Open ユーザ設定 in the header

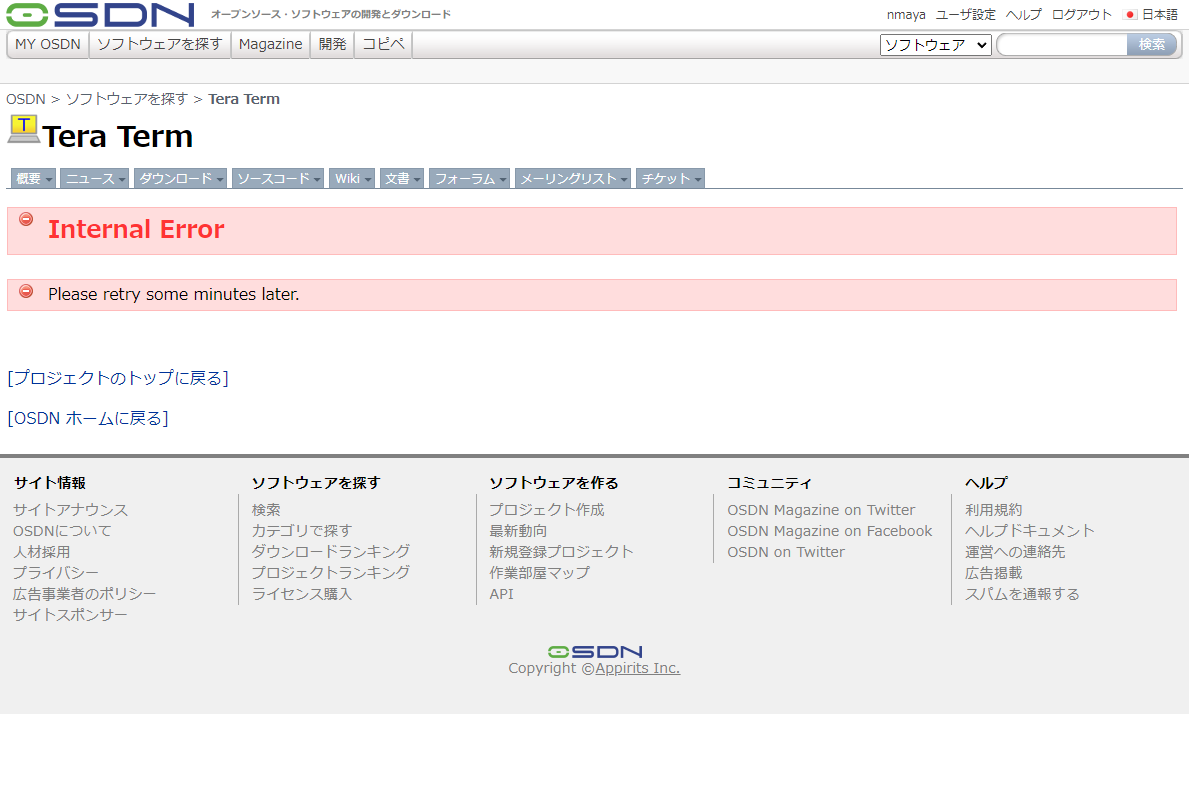point(965,14)
